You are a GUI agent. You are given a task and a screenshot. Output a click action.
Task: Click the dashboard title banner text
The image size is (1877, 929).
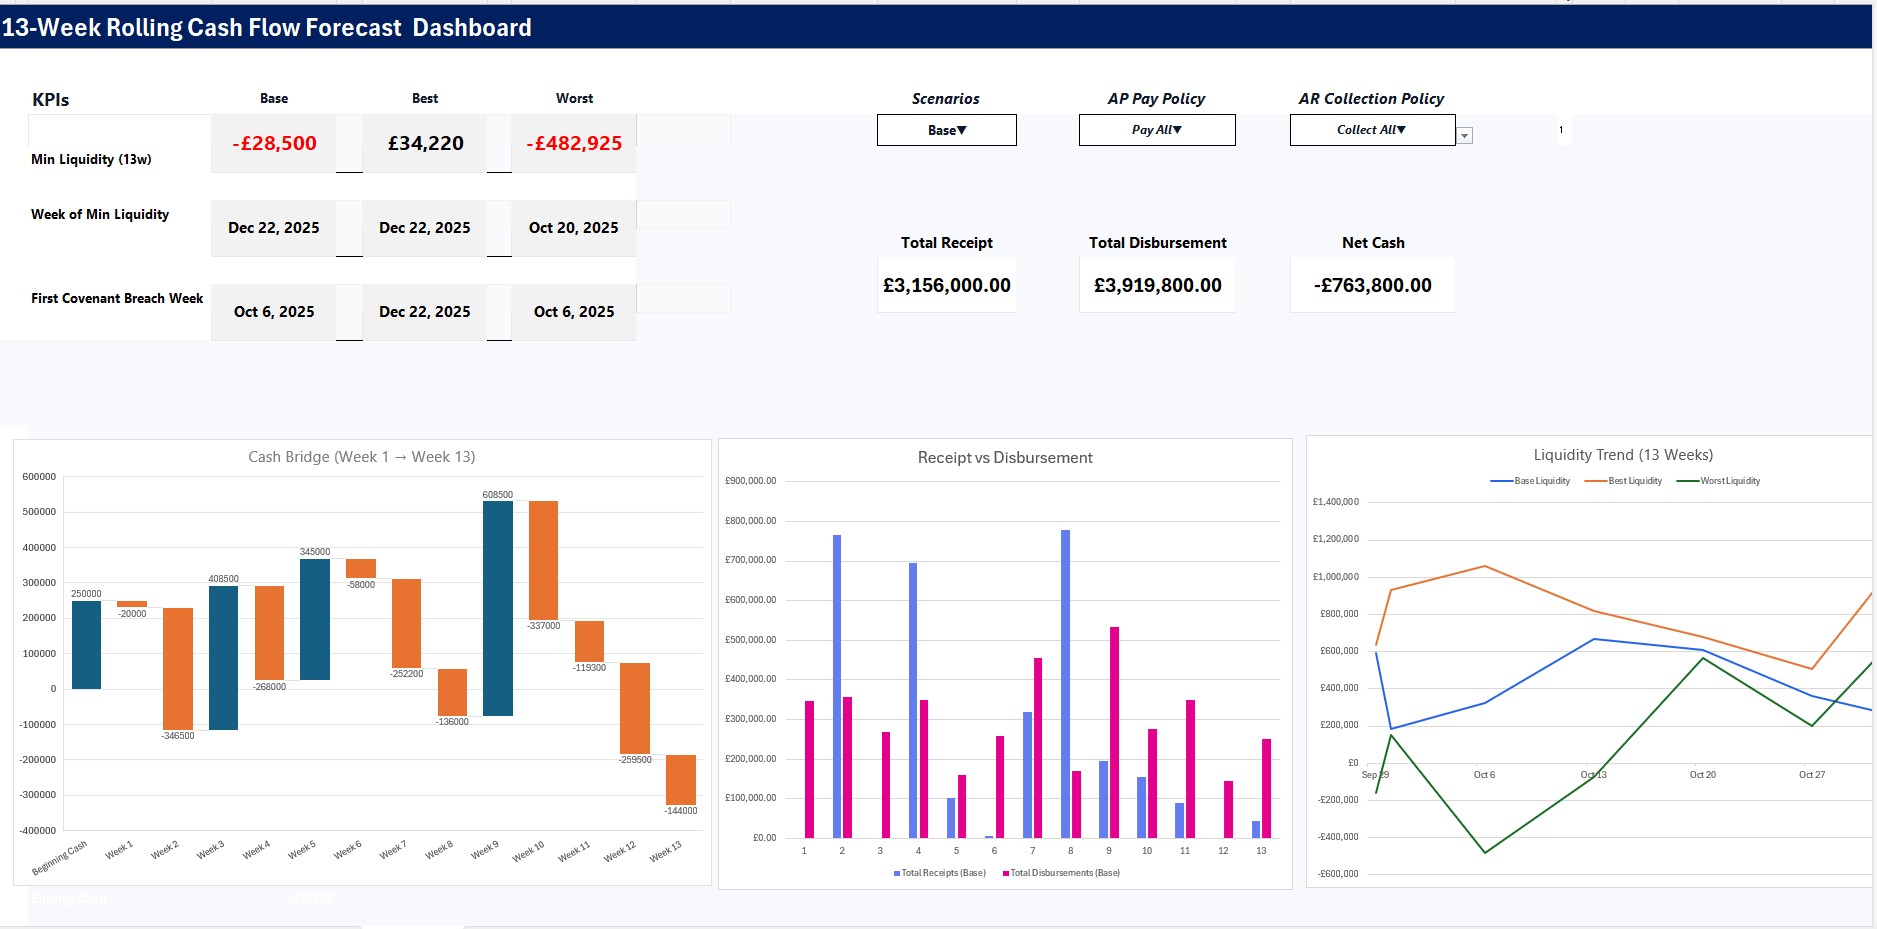(267, 28)
